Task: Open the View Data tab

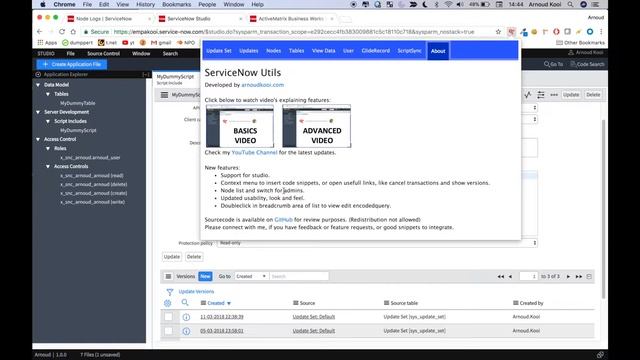Action: pos(323,51)
